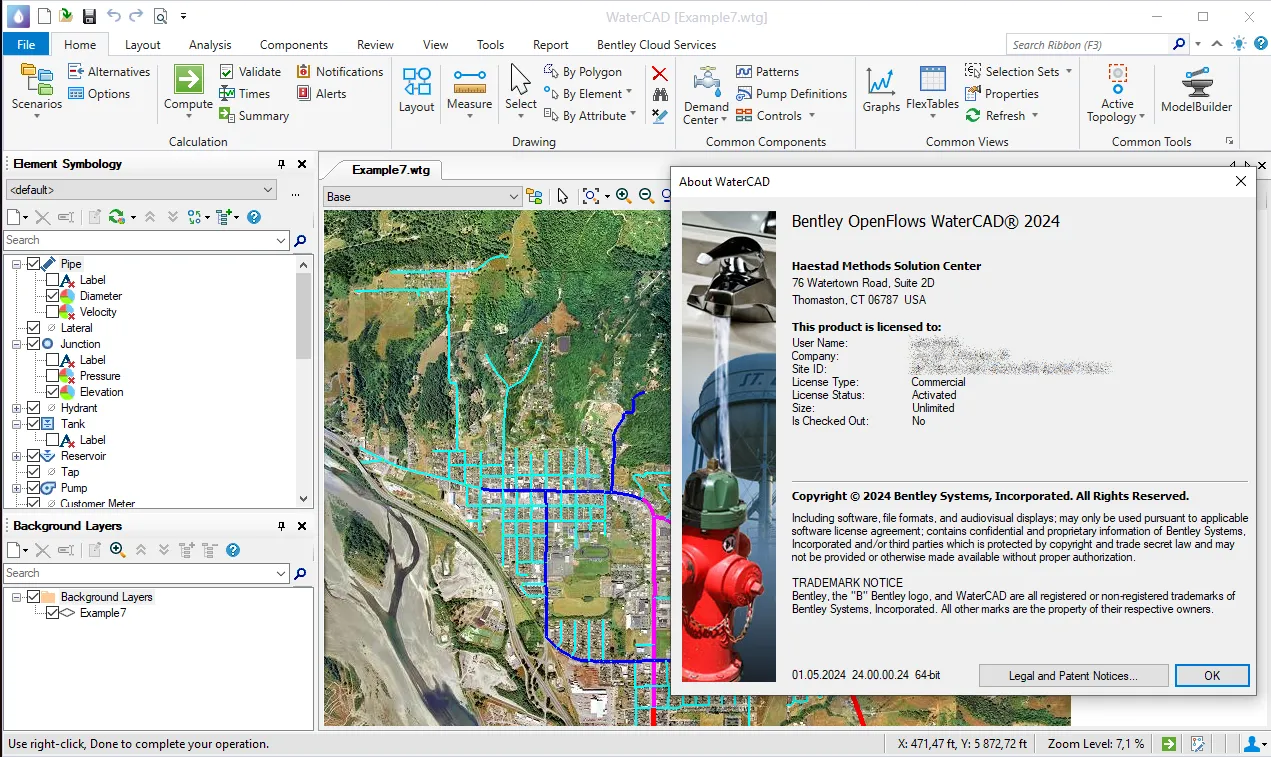This screenshot has width=1271, height=757.
Task: Open the Times browser
Action: click(245, 94)
